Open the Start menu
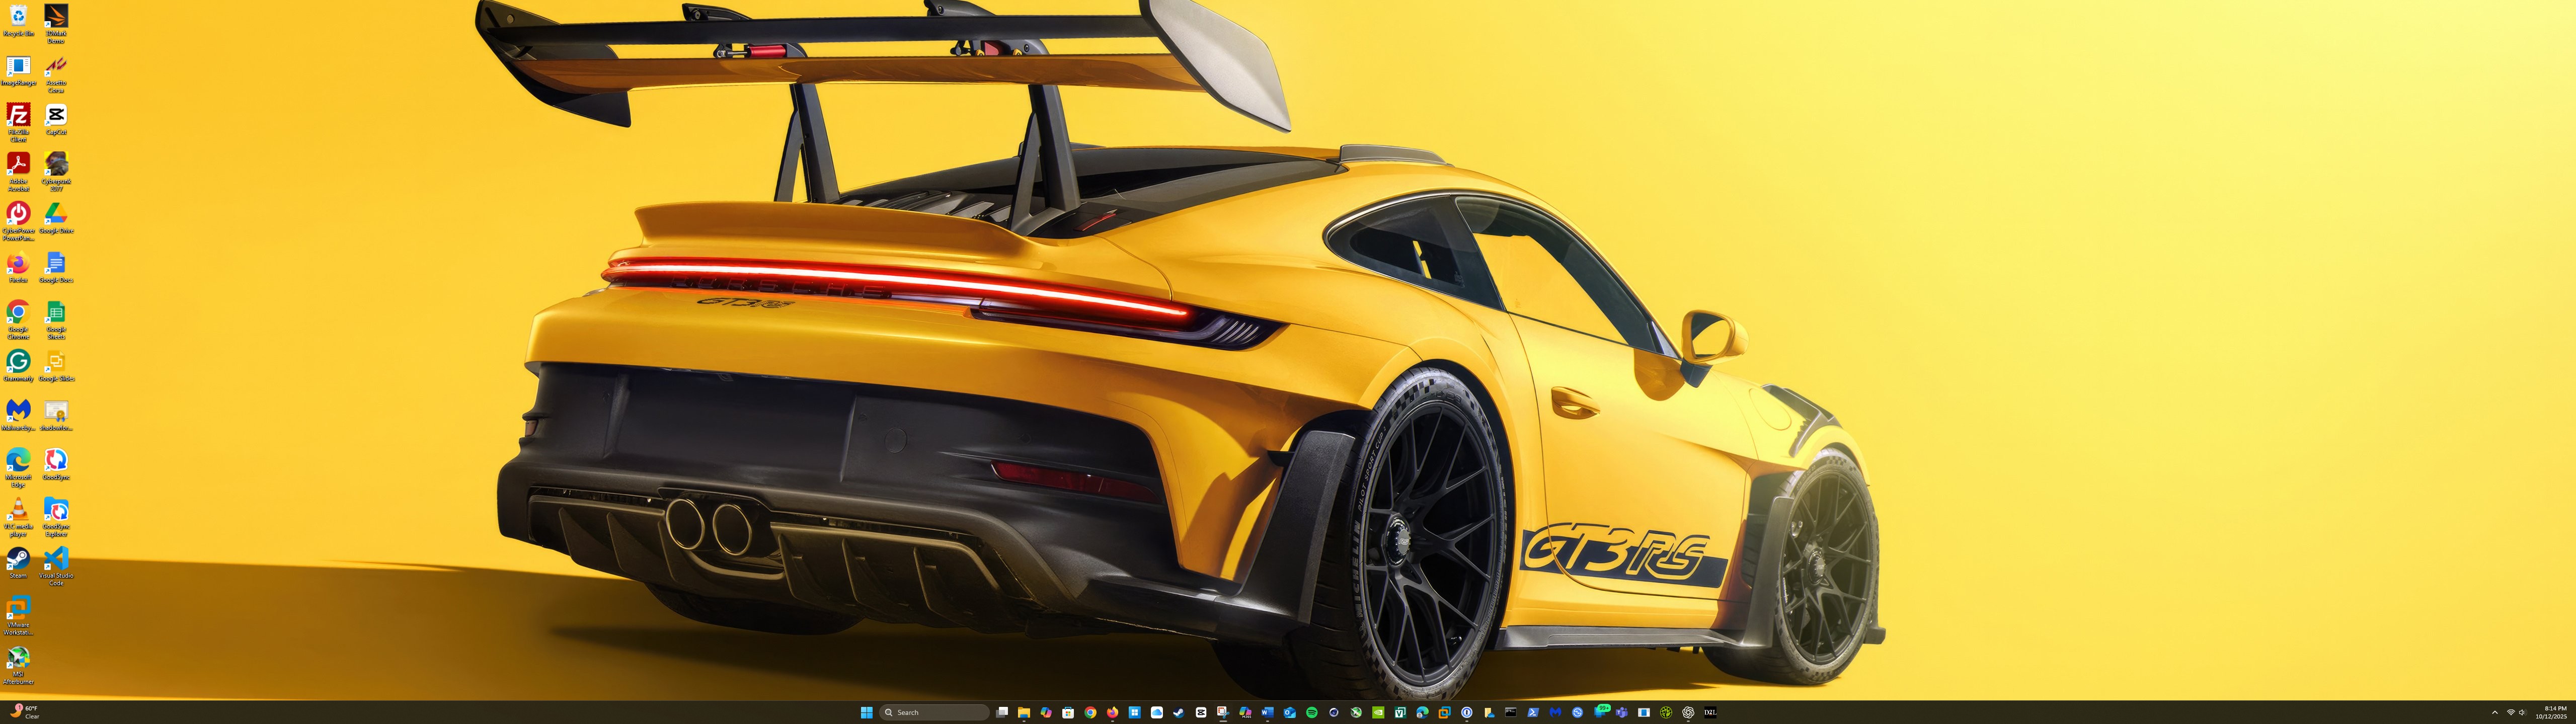Image resolution: width=2576 pixels, height=724 pixels. 866,711
